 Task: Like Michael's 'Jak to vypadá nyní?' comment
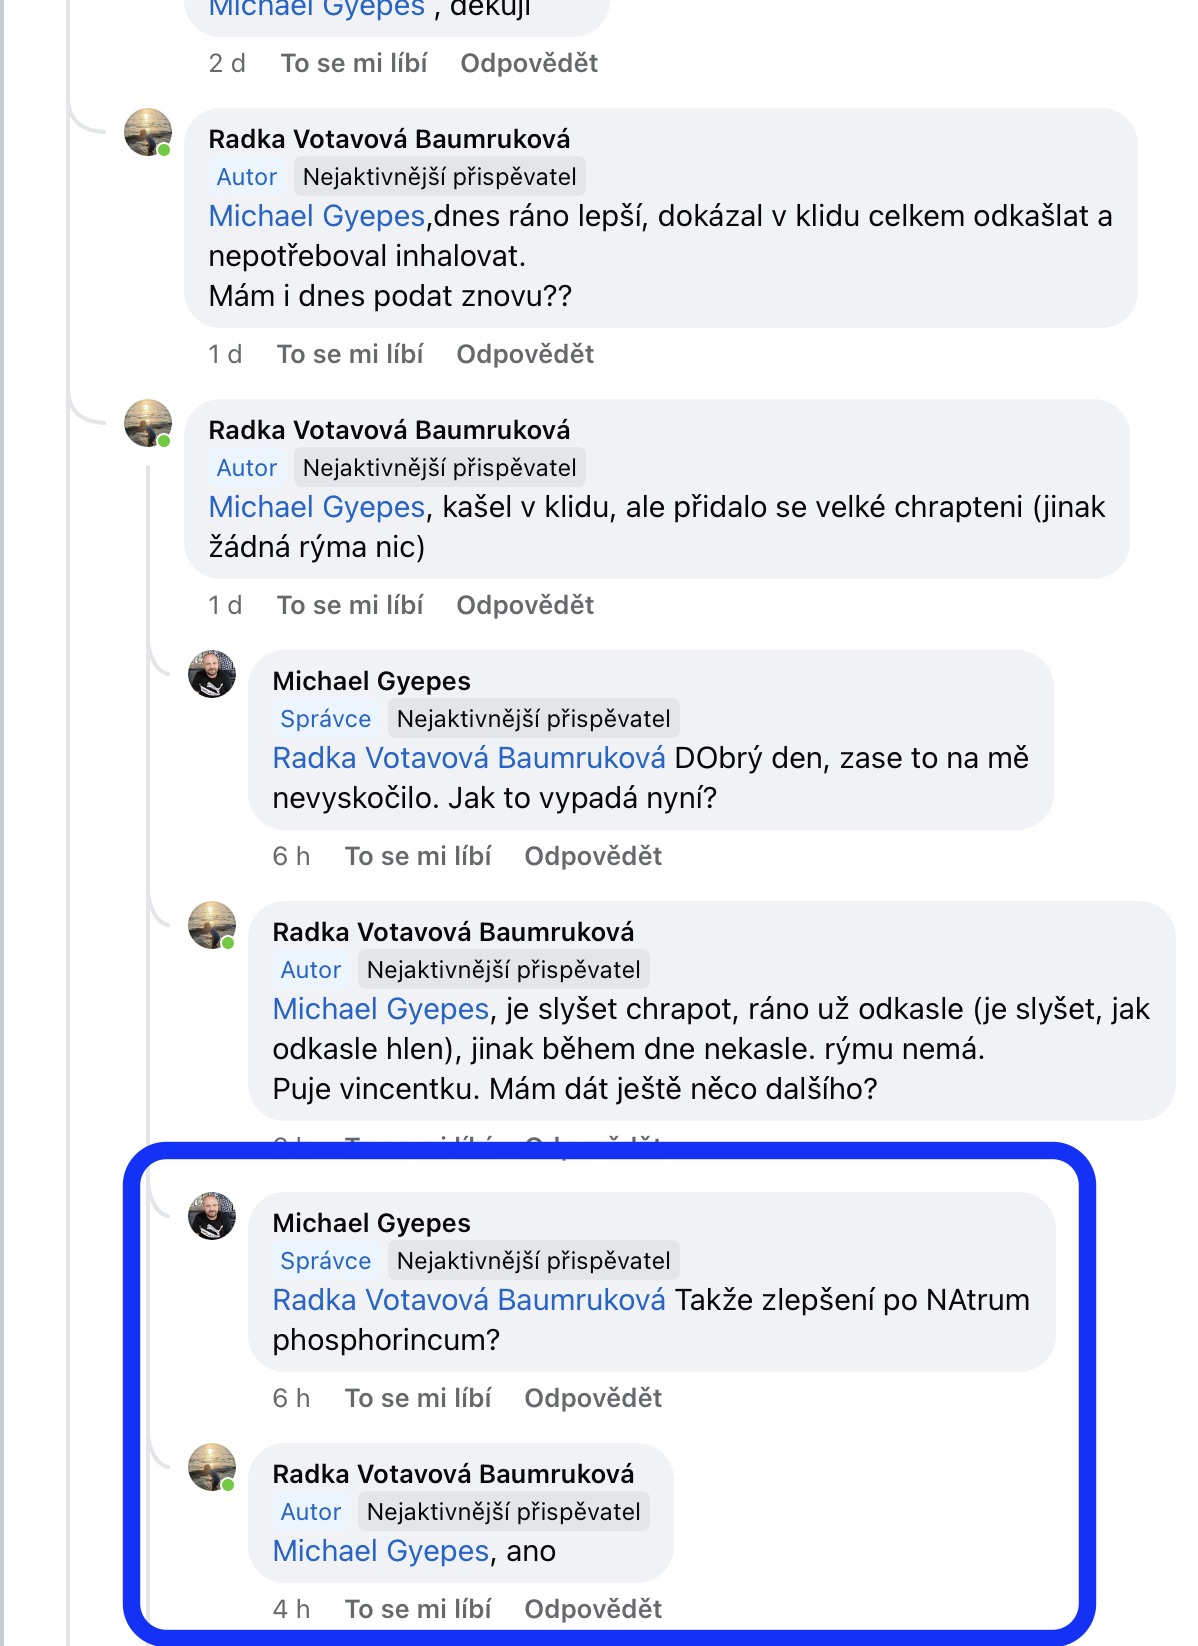coord(418,856)
